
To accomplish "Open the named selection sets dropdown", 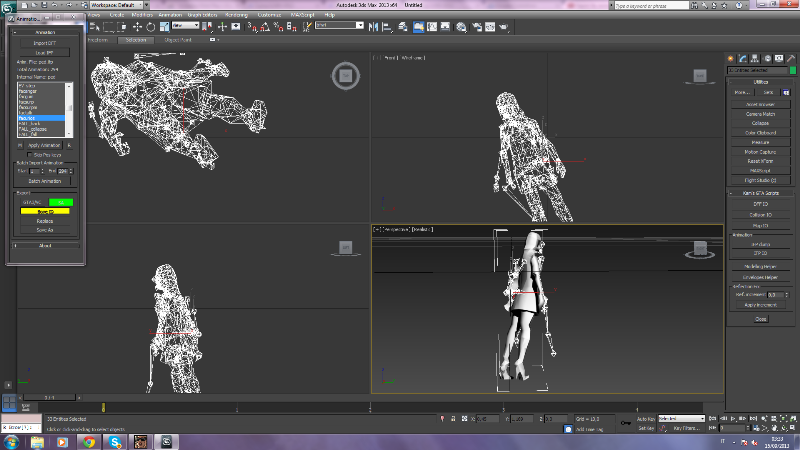I will point(339,25).
